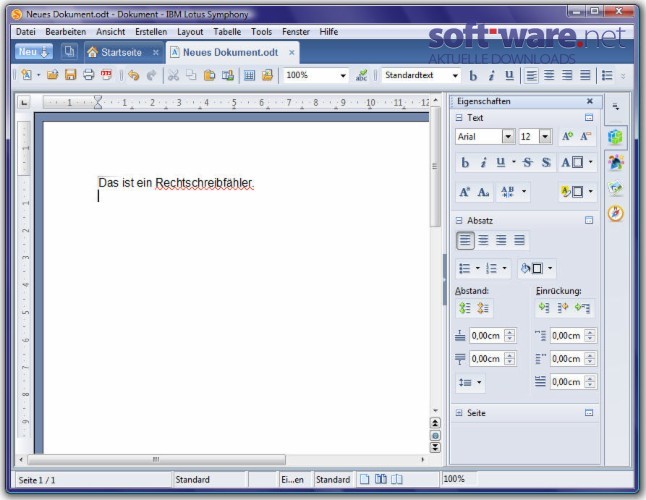Apply superscript in the Eigenschaften panel
This screenshot has width=646, height=500.
(464, 192)
